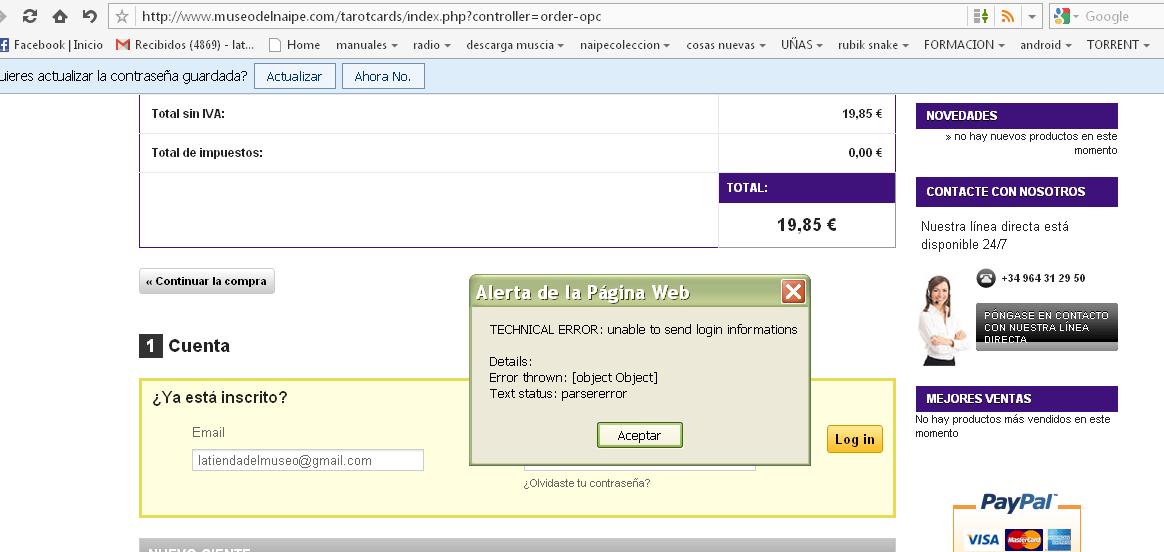Click Aceptar in the alert dialog
Image resolution: width=1164 pixels, height=552 pixels.
tap(639, 436)
